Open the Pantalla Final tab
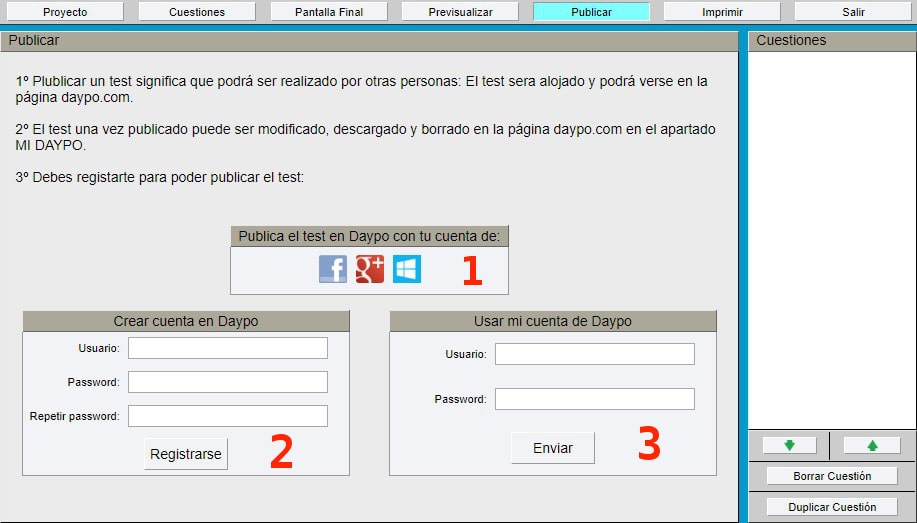This screenshot has height=523, width=917. [x=328, y=12]
